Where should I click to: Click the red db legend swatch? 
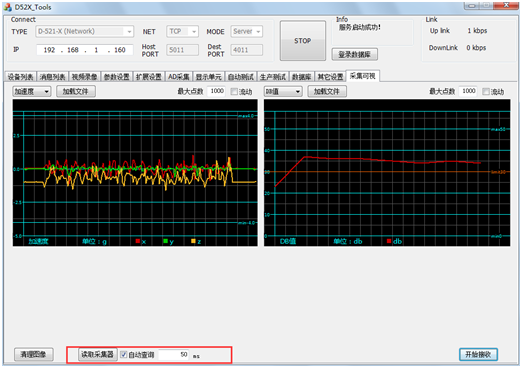click(389, 241)
